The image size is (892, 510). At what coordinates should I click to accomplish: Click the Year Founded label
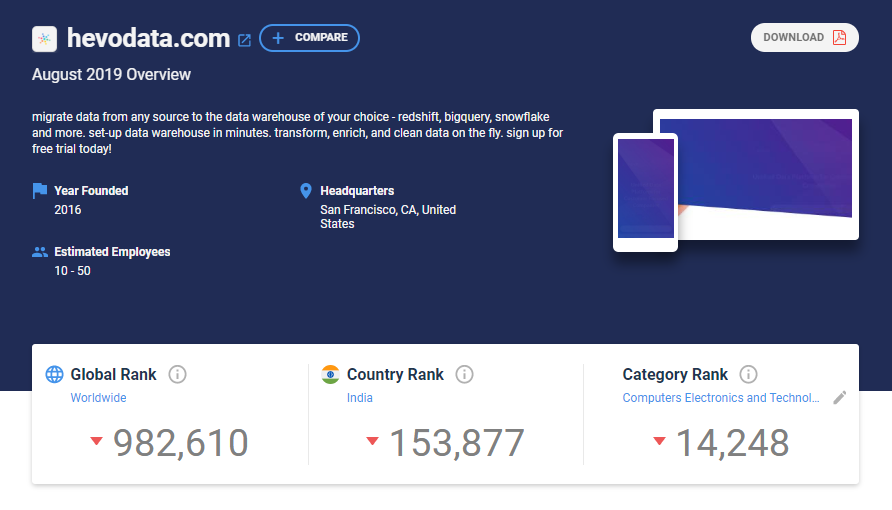[91, 191]
